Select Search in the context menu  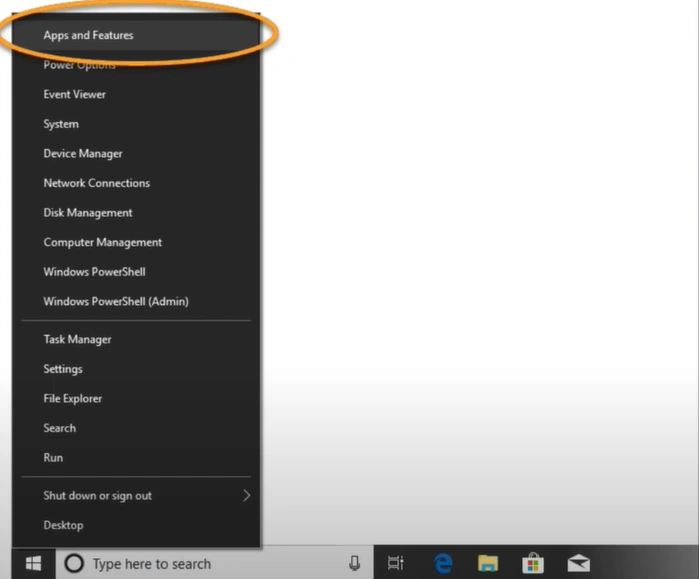pos(136,428)
